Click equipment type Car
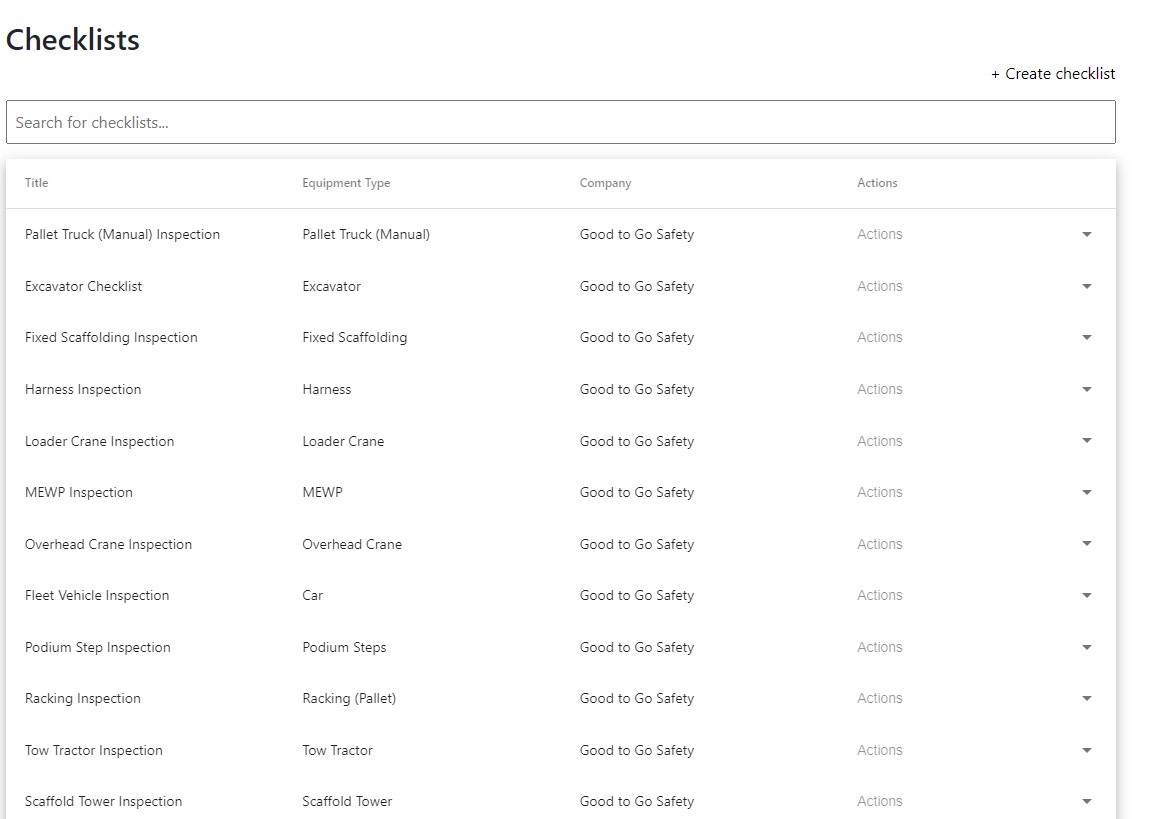 (x=312, y=595)
